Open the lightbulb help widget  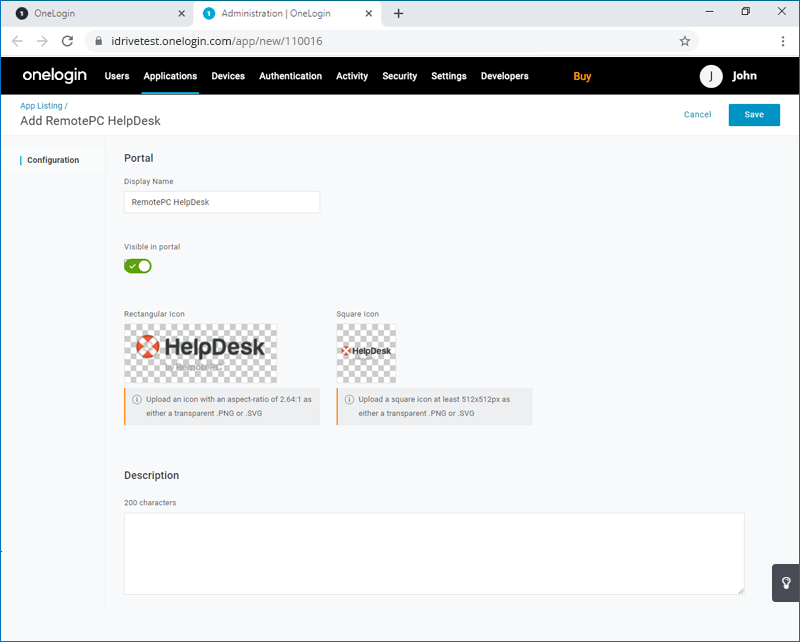784,583
